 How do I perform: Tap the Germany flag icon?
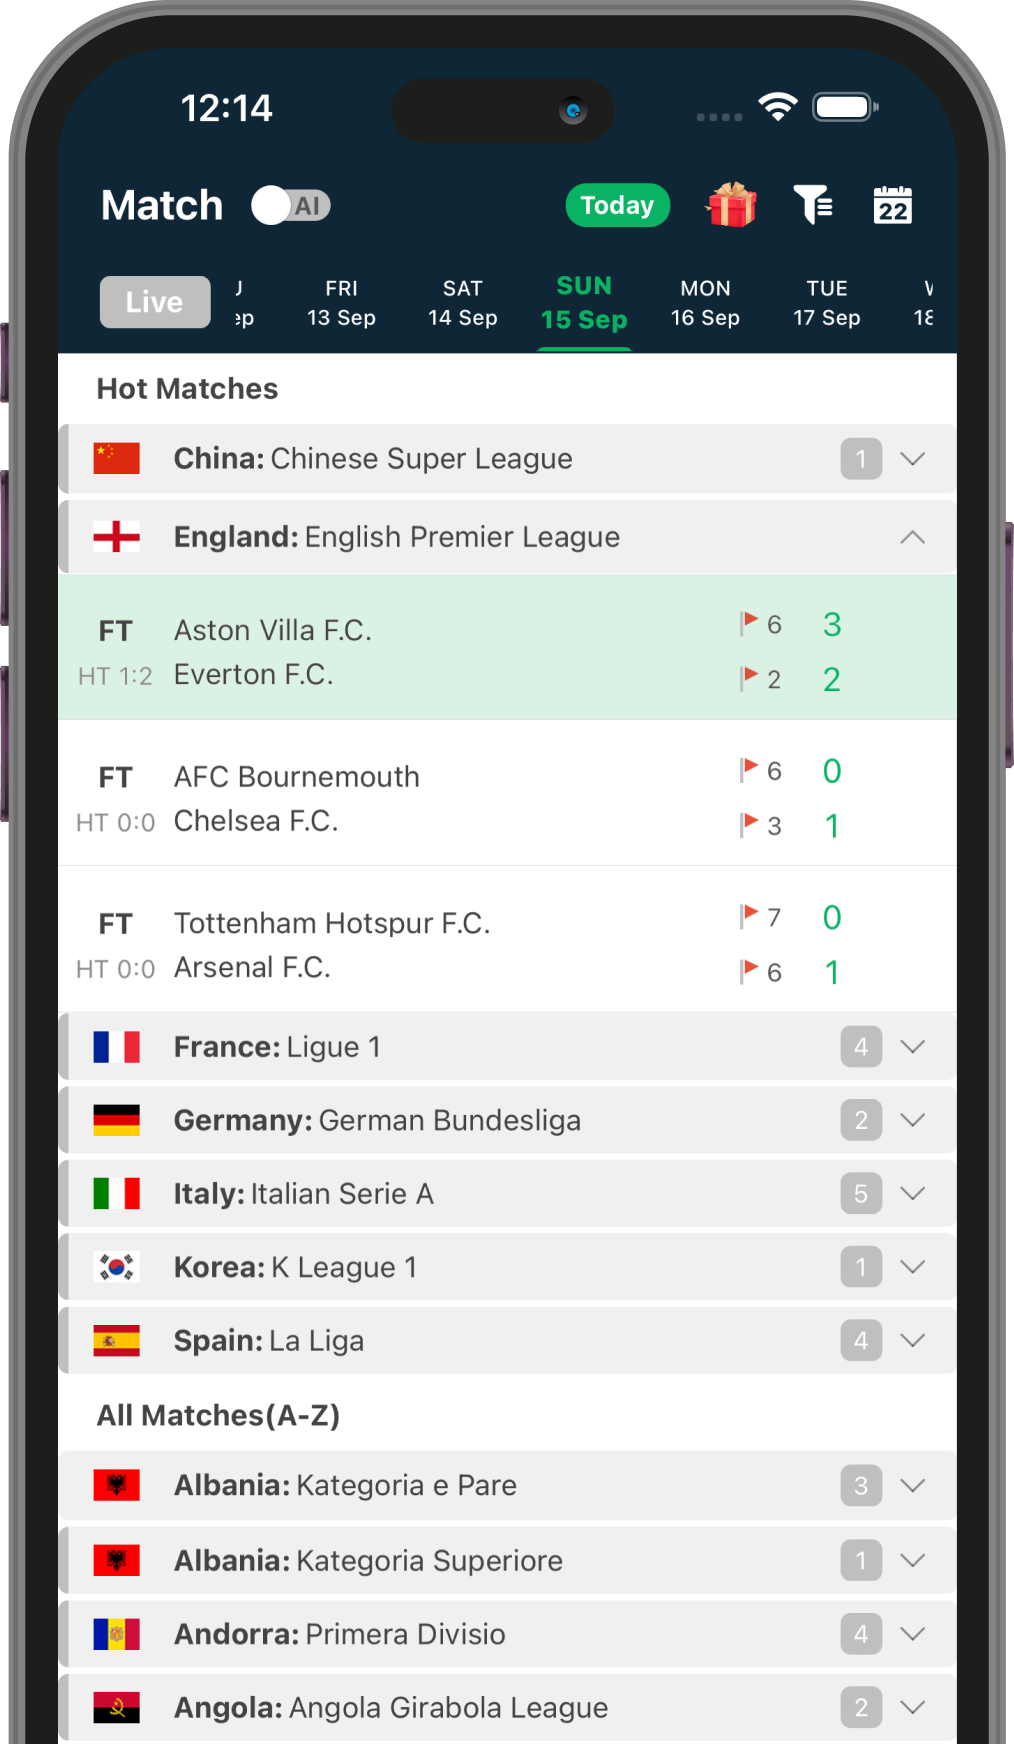click(116, 1120)
